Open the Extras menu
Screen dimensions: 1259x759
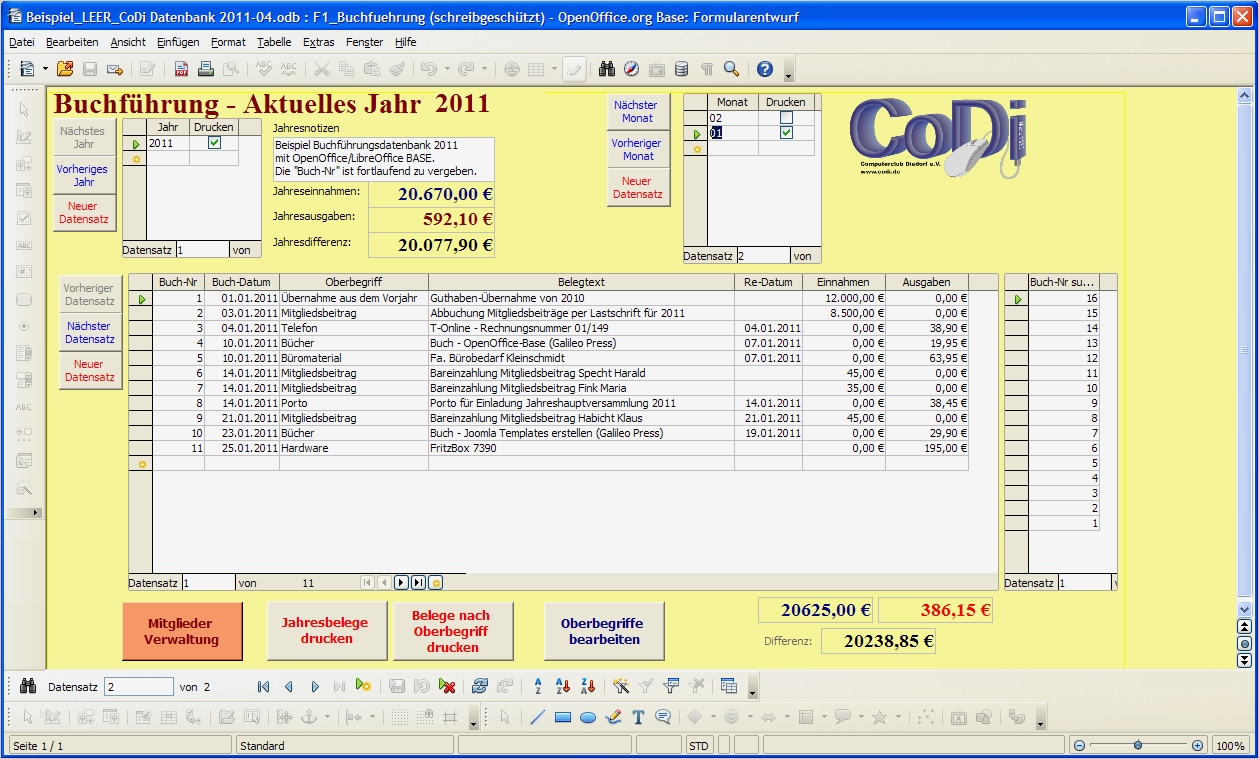click(317, 42)
